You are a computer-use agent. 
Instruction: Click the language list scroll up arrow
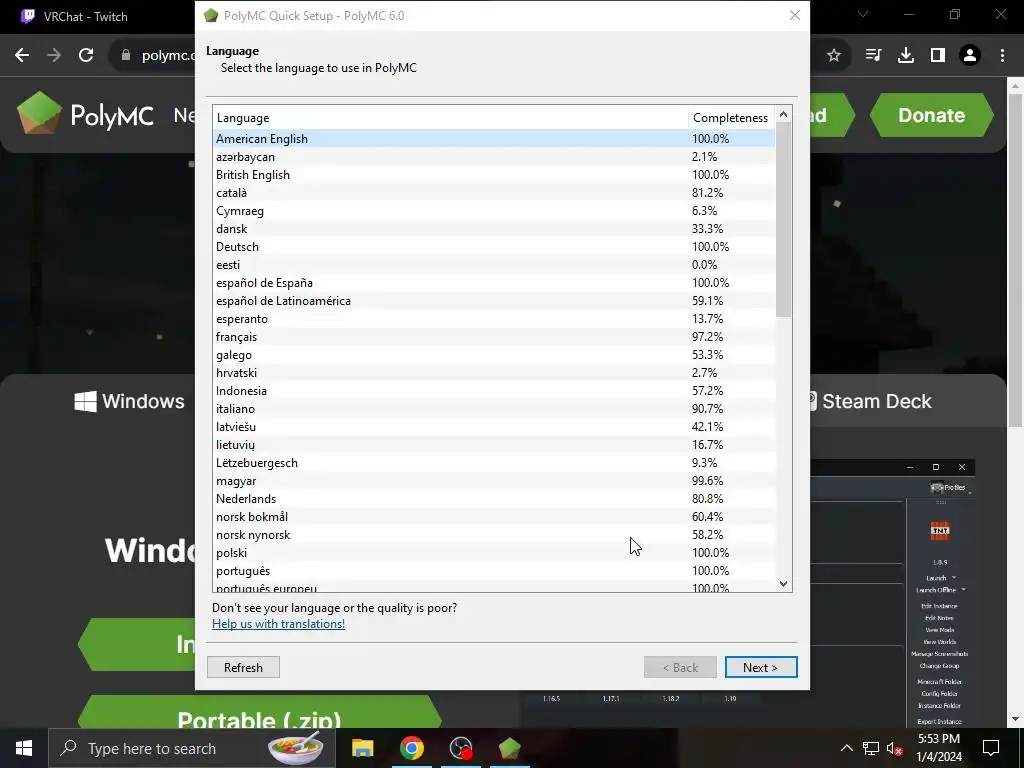tap(784, 114)
